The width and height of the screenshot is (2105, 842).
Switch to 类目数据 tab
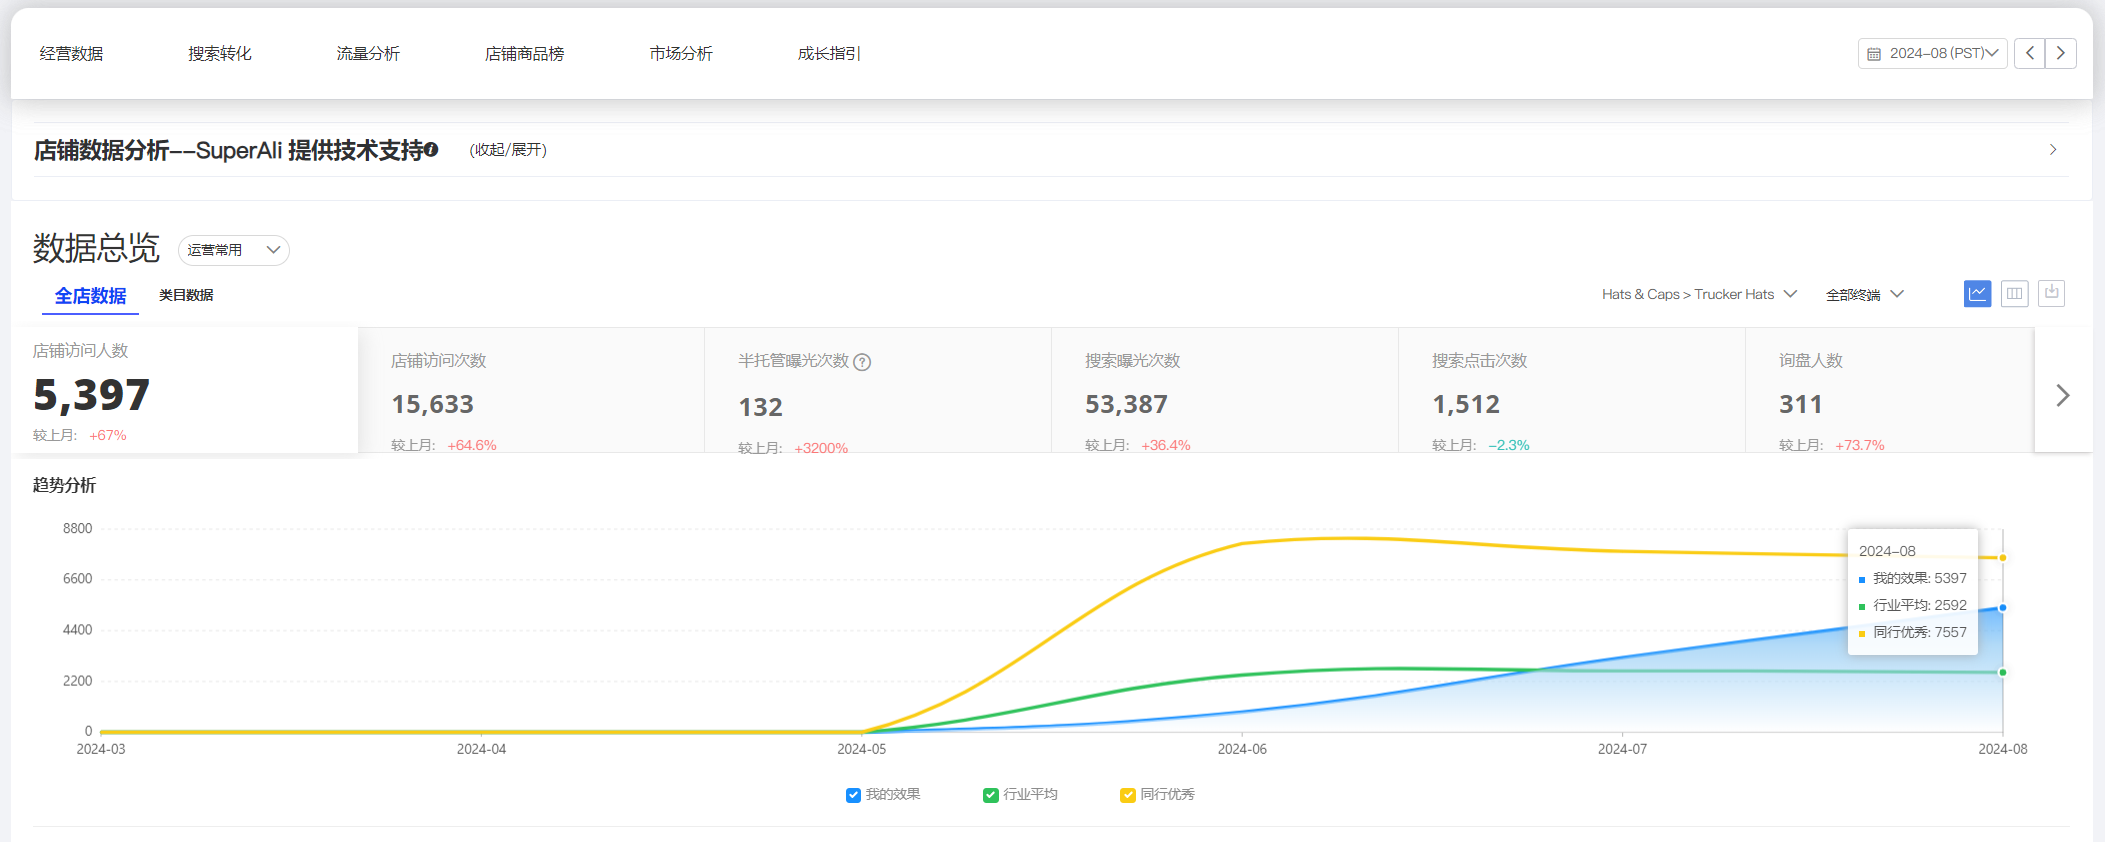pyautogui.click(x=186, y=295)
